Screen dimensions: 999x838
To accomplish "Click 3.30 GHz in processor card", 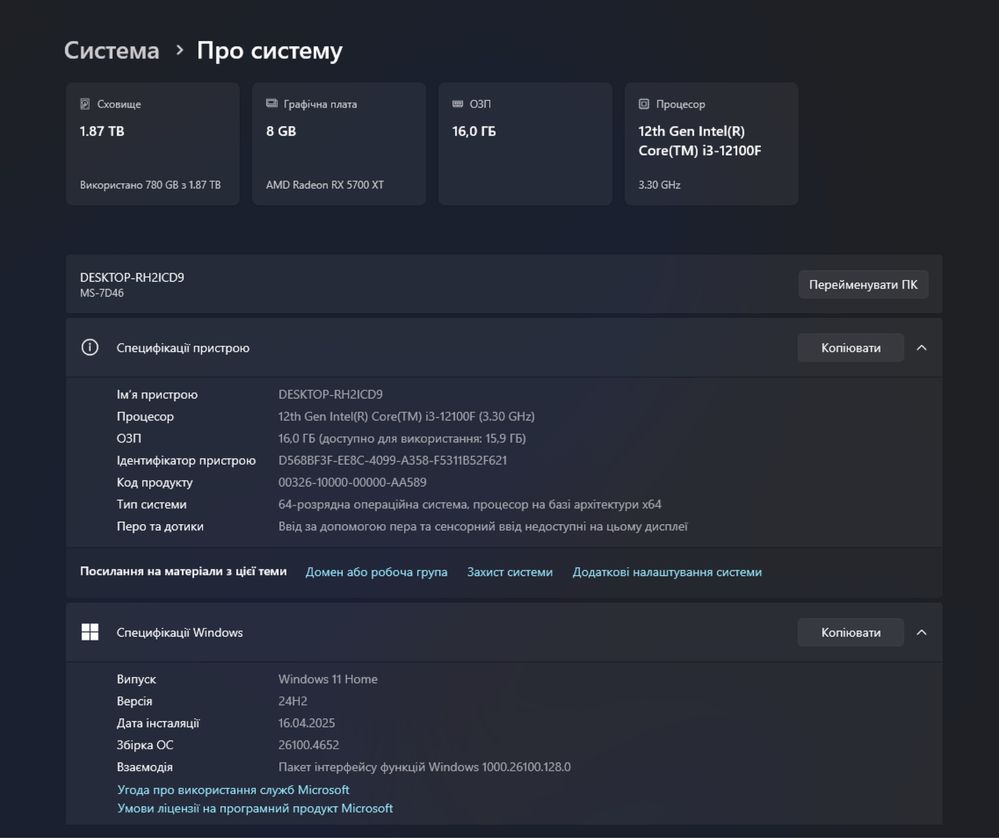I will pyautogui.click(x=659, y=185).
